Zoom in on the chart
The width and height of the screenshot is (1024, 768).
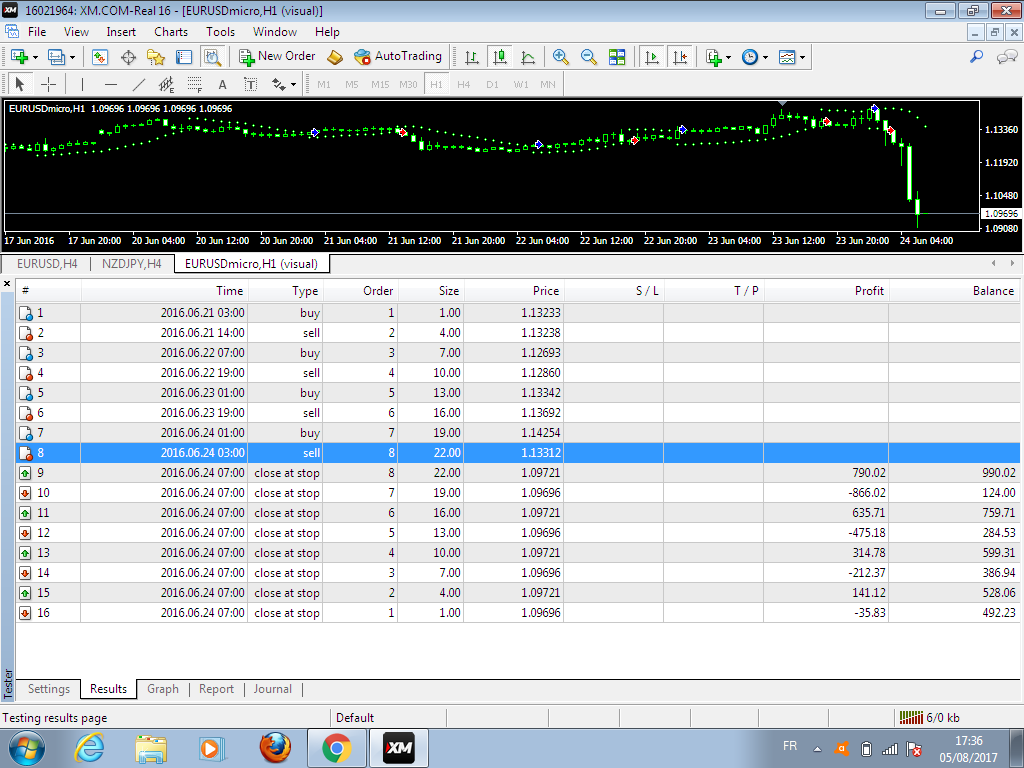click(560, 57)
